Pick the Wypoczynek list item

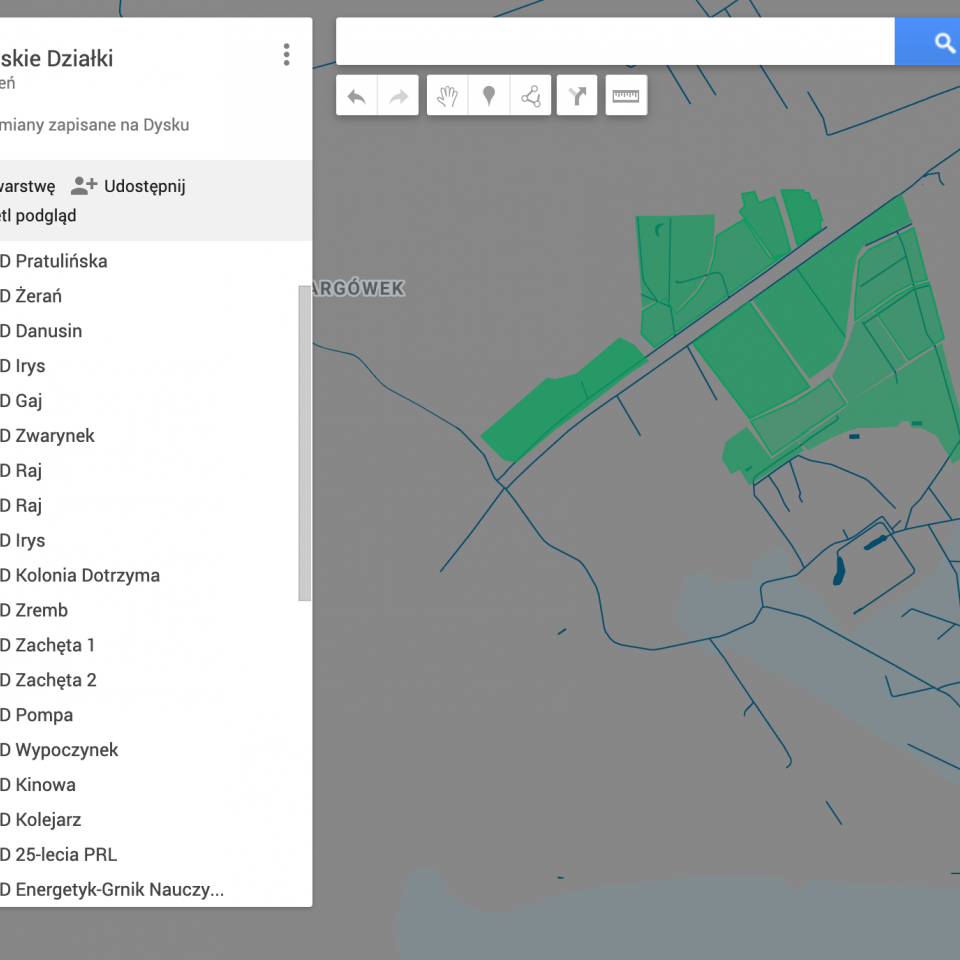[66, 750]
